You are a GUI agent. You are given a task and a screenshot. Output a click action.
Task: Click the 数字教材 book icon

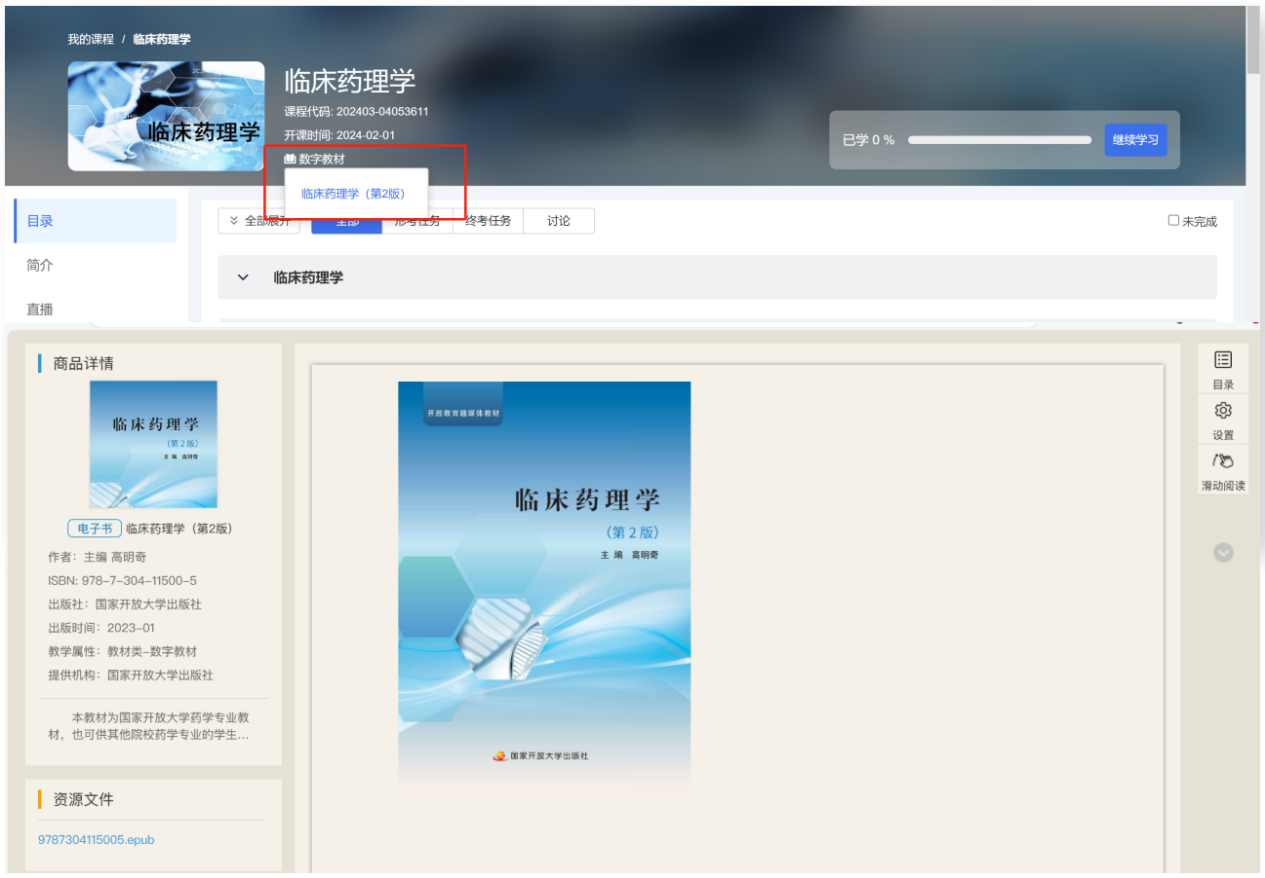(290, 159)
